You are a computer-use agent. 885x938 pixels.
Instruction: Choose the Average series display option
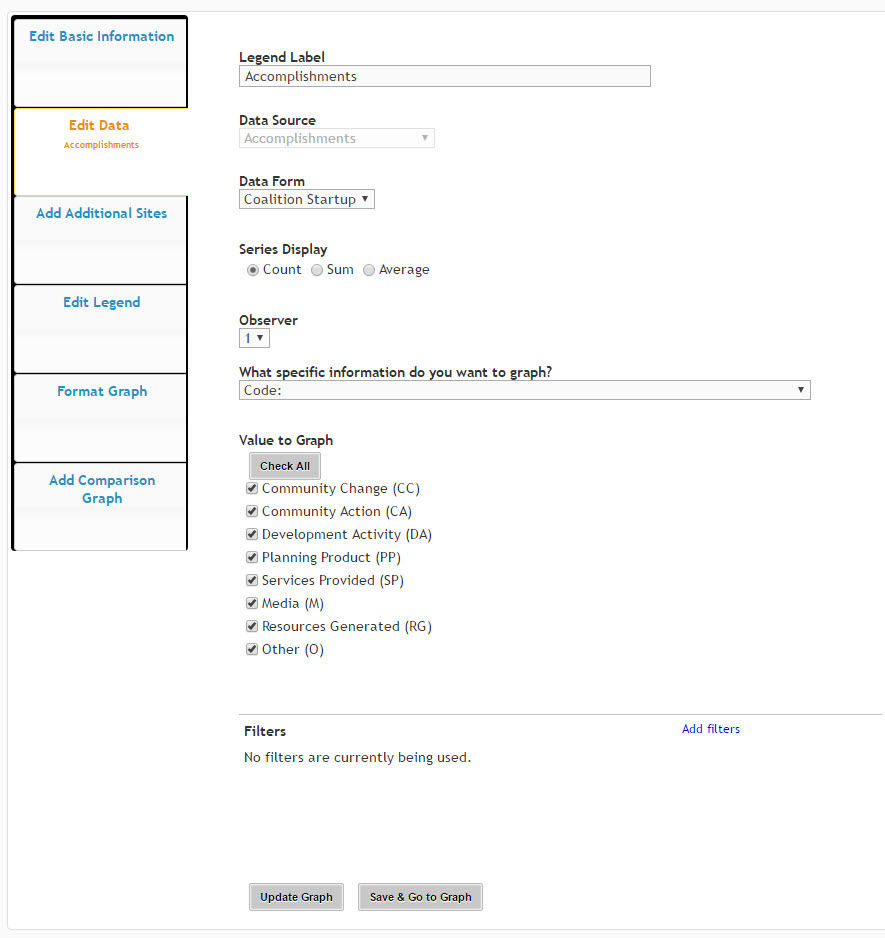tap(369, 270)
